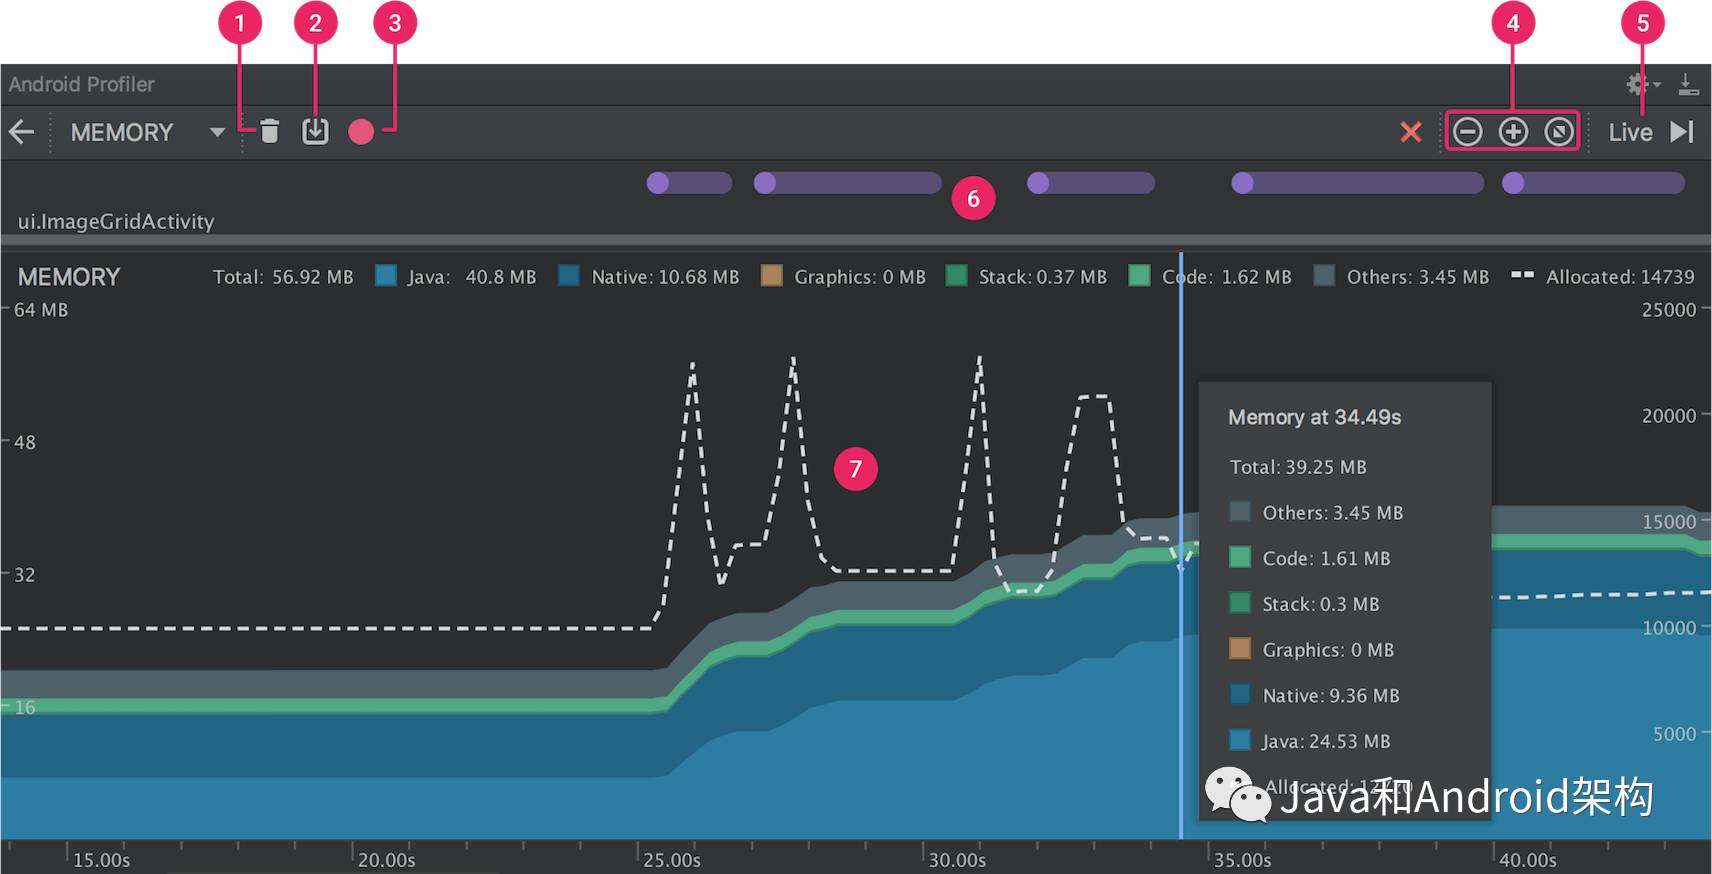The image size is (1712, 874).
Task: Open the profiler settings gear menu
Action: point(1642,84)
